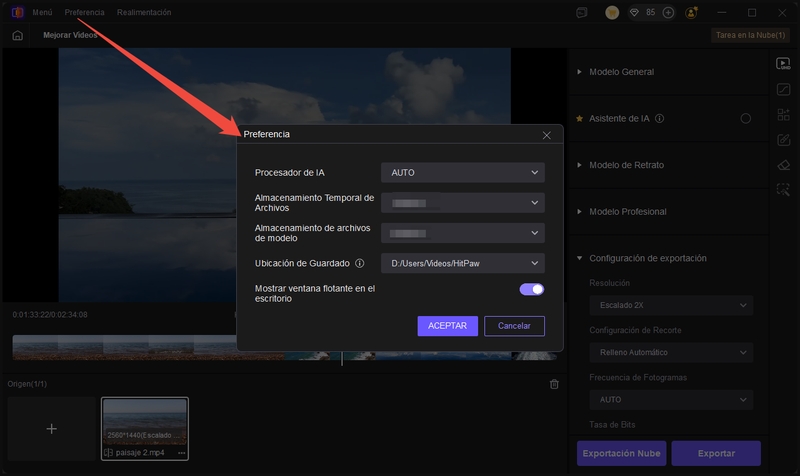Click the info icon beside Ubicación de Guardado

coord(359,263)
